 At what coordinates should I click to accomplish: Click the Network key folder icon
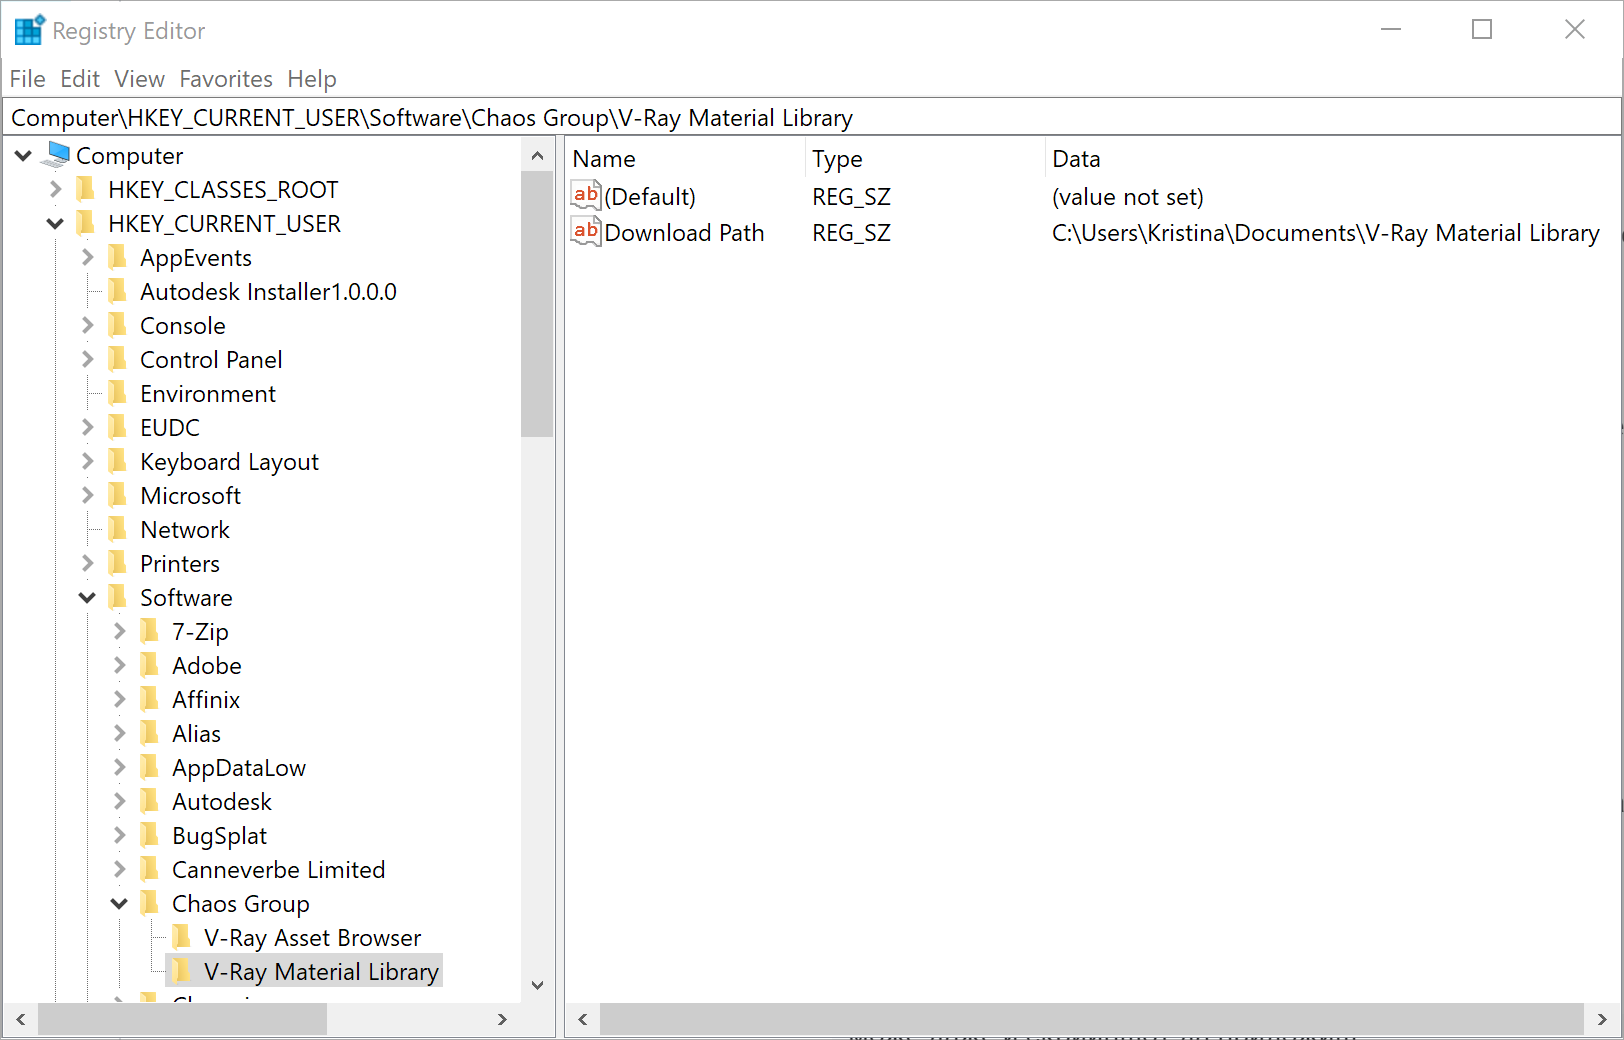click(118, 530)
